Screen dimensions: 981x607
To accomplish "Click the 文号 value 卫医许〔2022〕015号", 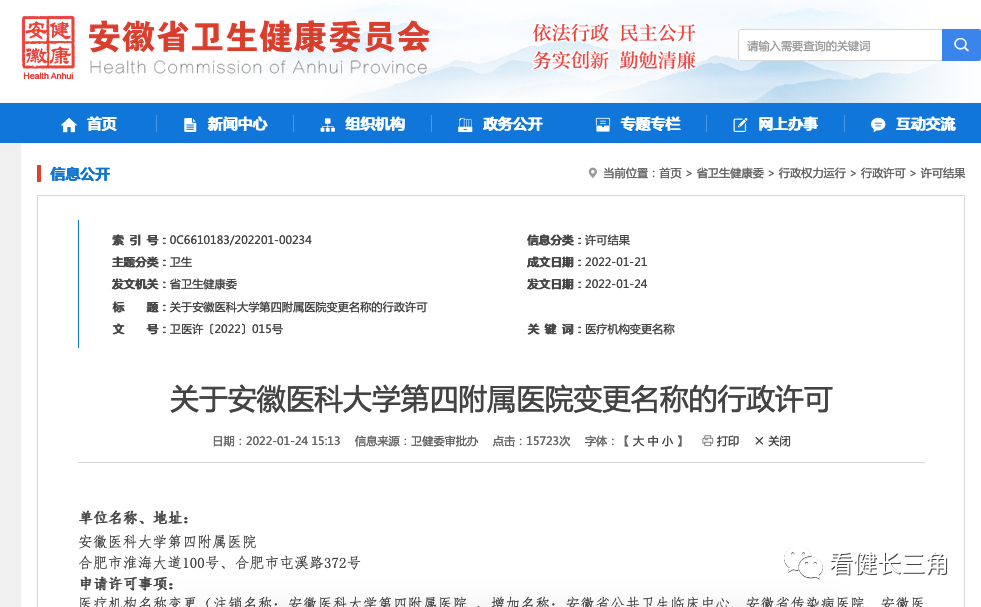I will (x=226, y=329).
